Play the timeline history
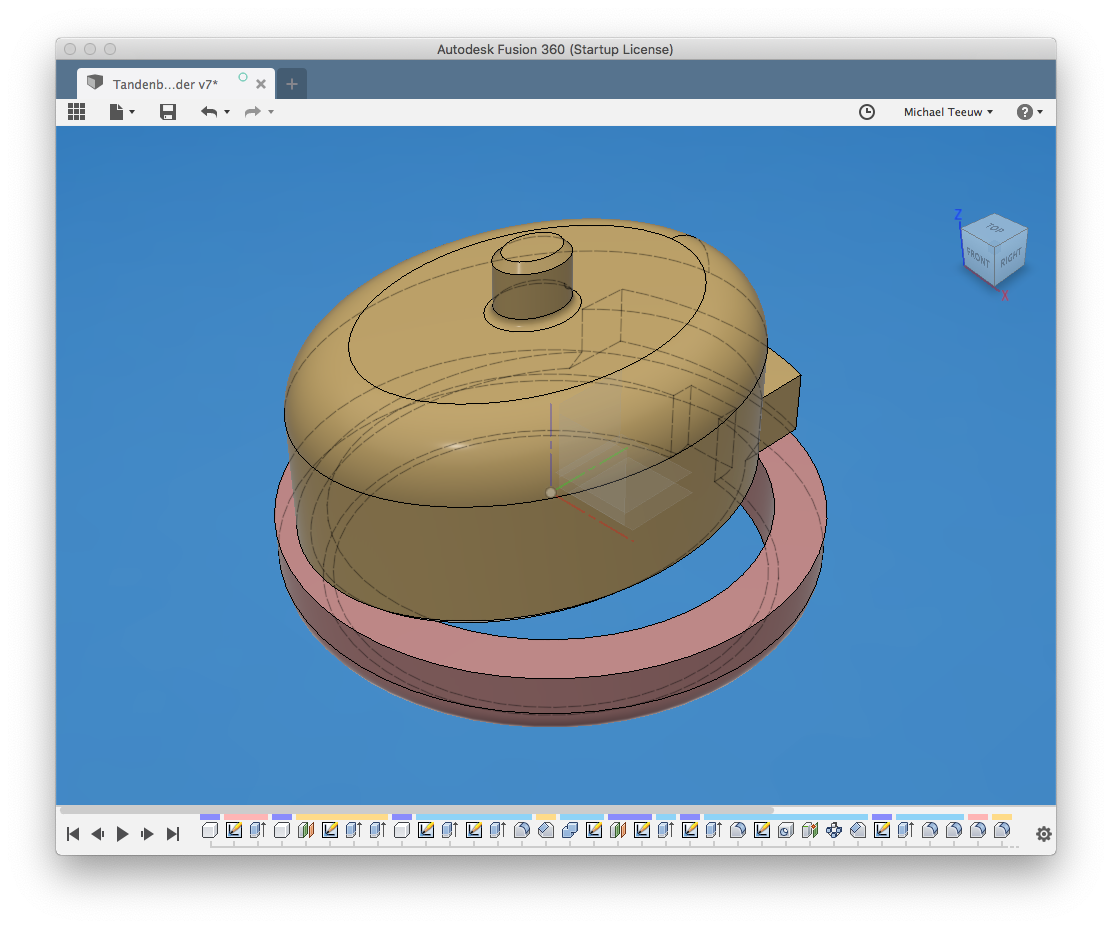Viewport: 1112px width, 929px height. coord(123,834)
